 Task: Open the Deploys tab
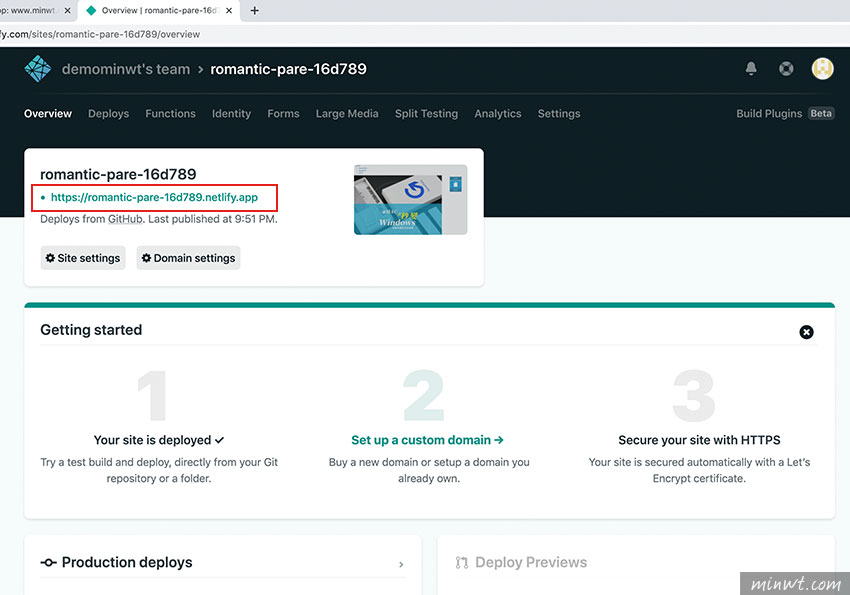108,113
